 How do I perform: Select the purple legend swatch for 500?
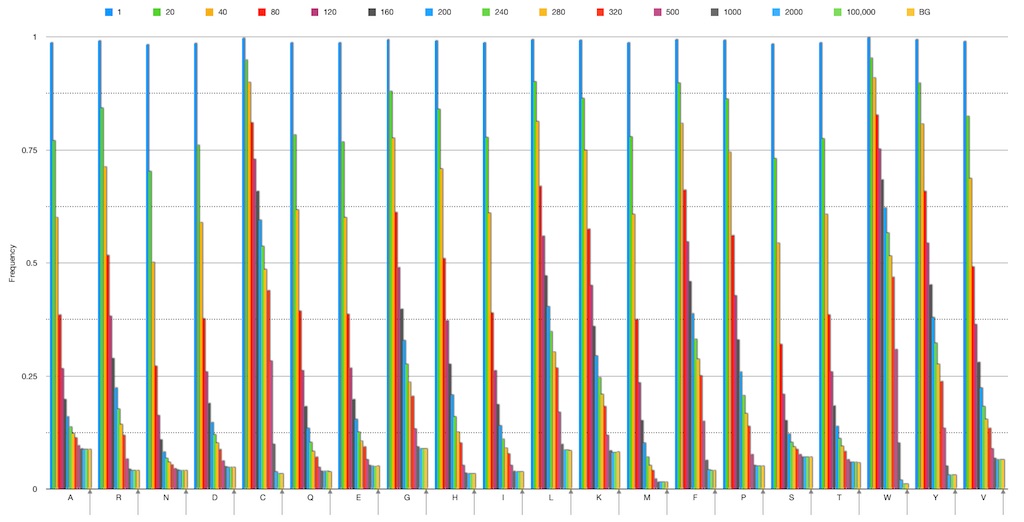click(x=656, y=12)
